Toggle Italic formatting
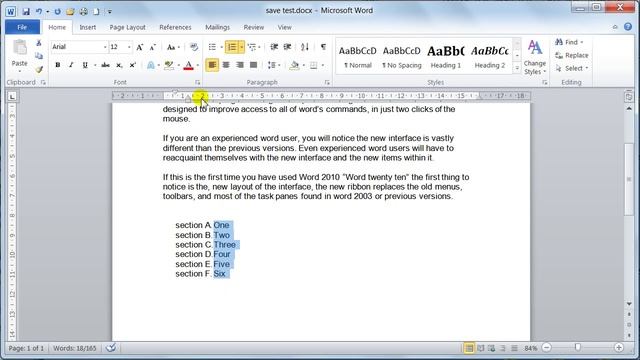640x360 pixels. 71,65
